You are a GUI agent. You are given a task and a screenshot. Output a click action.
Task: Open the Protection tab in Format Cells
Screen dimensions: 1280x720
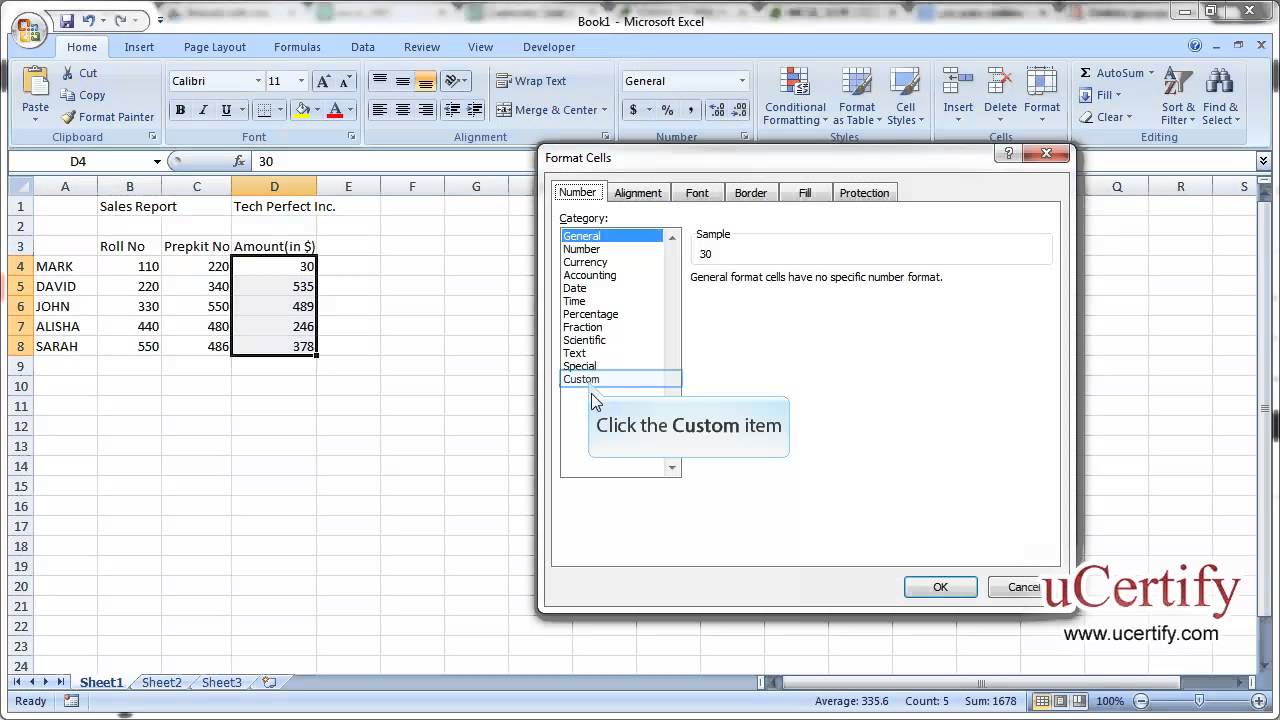(864, 193)
